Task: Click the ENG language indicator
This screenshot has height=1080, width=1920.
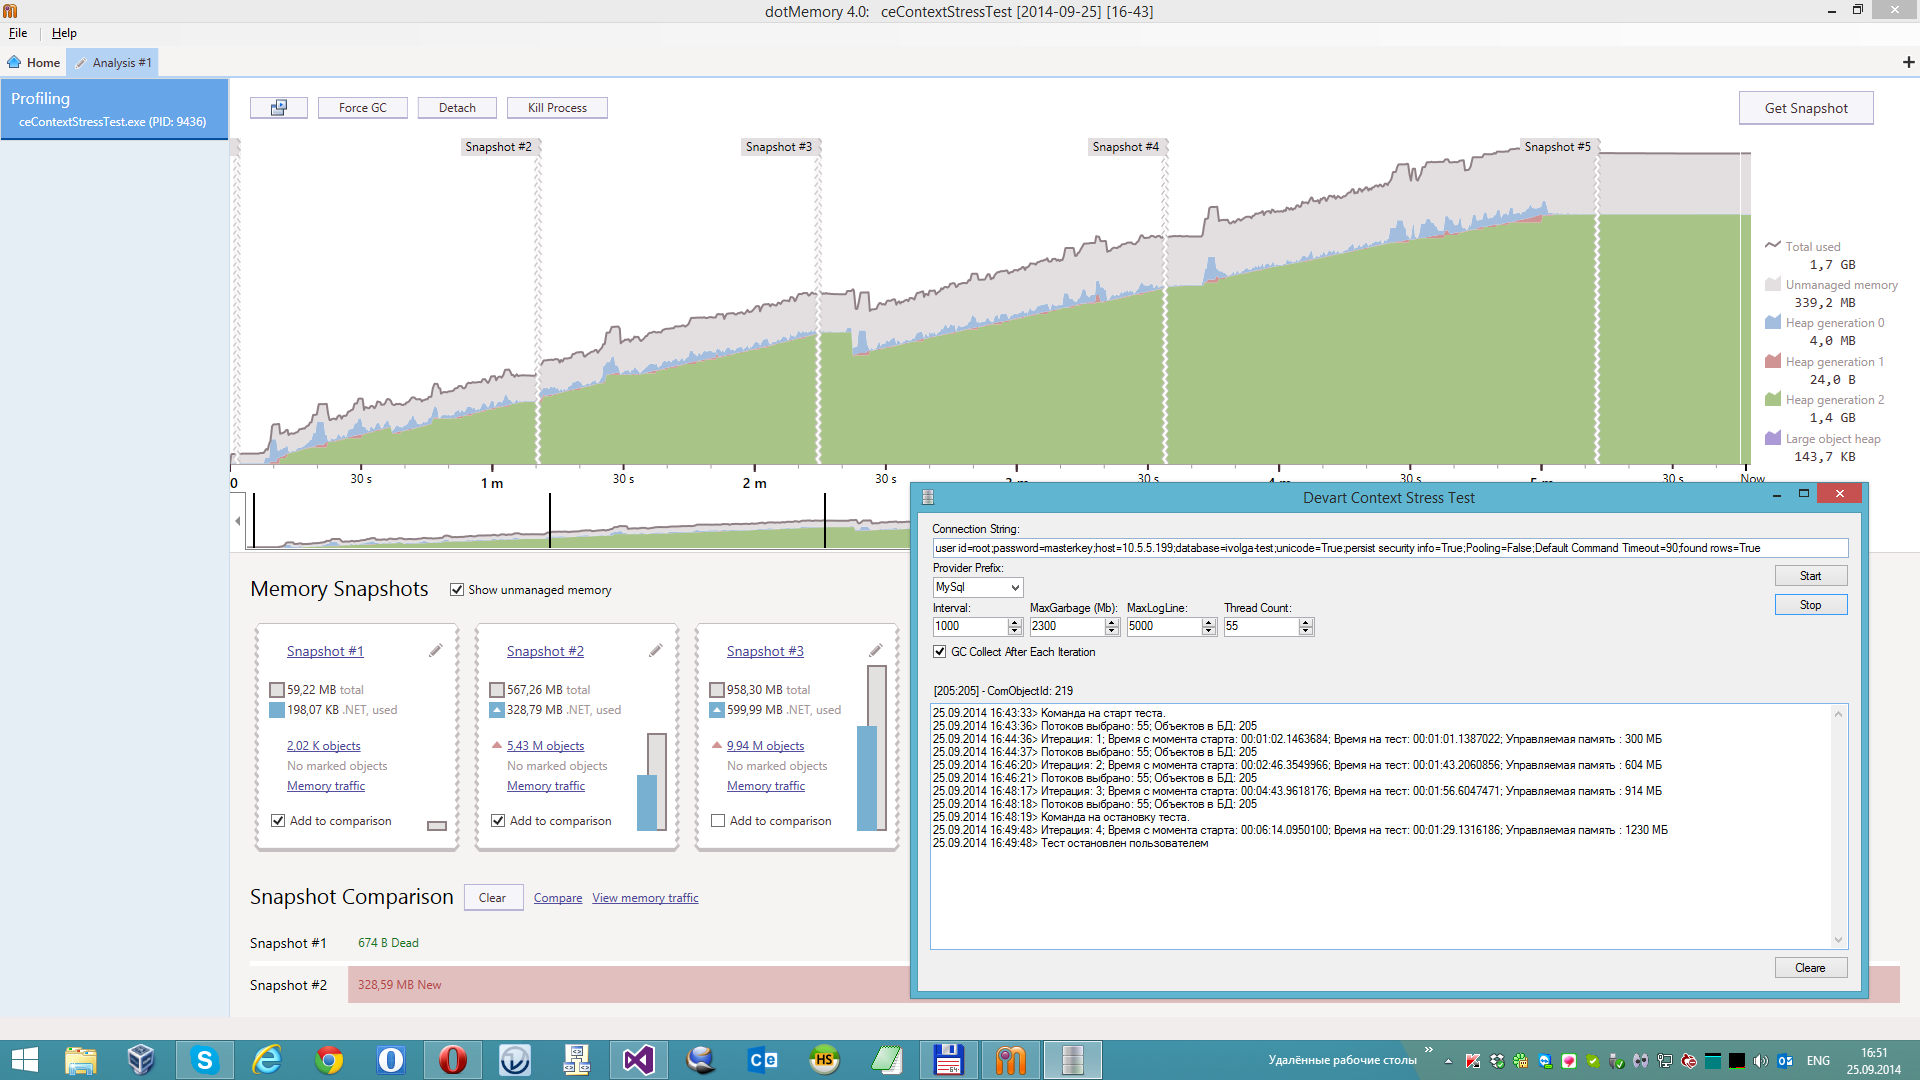Action: tap(1819, 1061)
